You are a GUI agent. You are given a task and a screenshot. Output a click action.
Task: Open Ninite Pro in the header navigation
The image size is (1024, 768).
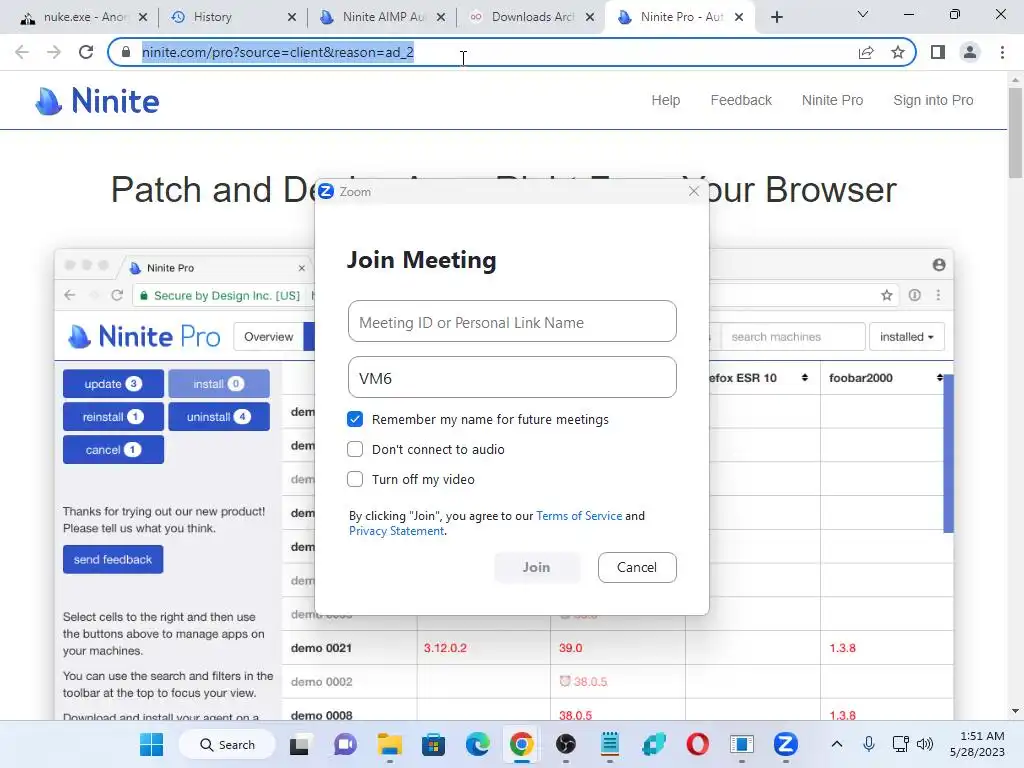pos(833,101)
